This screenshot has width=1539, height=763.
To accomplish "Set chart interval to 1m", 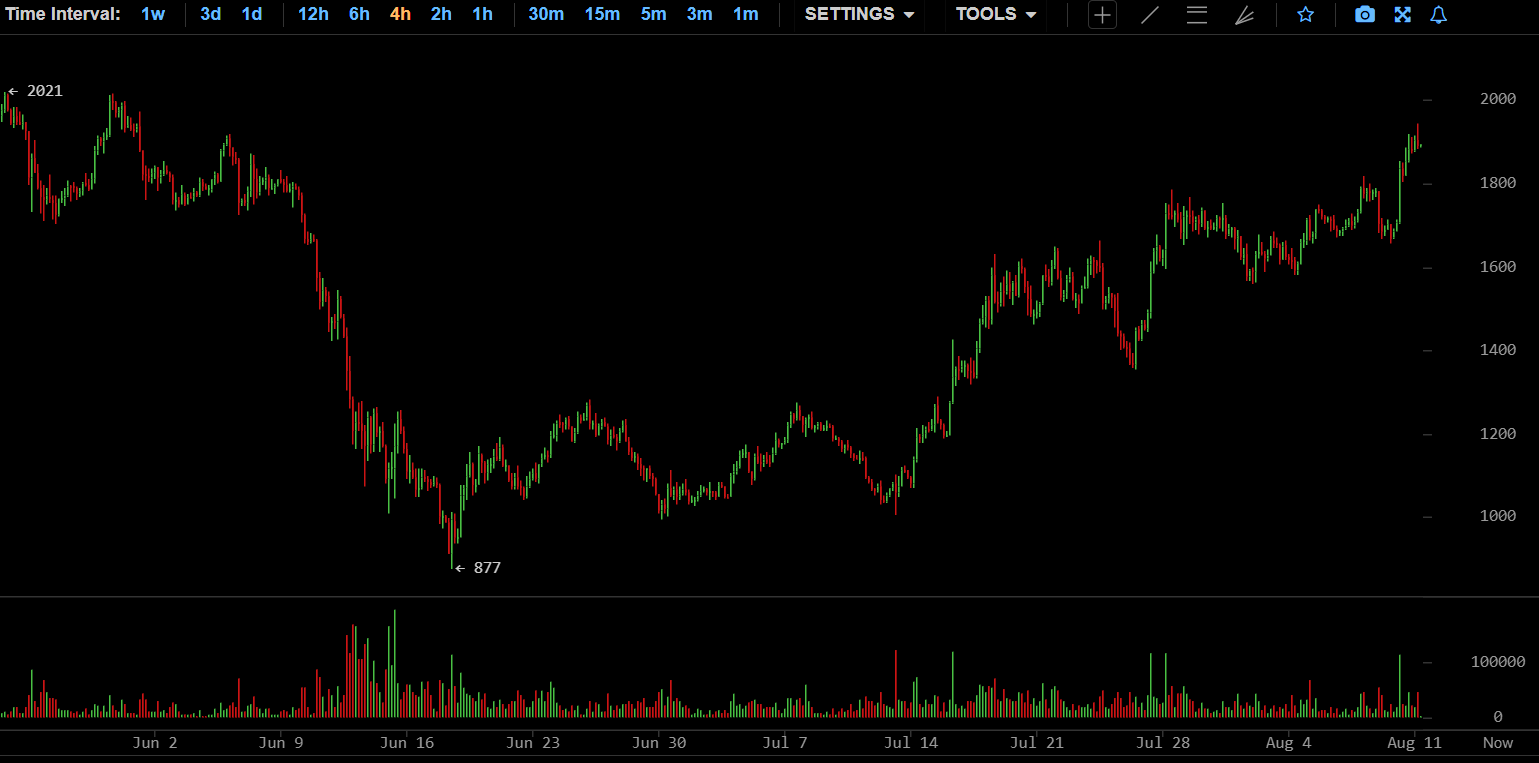I will pos(745,14).
